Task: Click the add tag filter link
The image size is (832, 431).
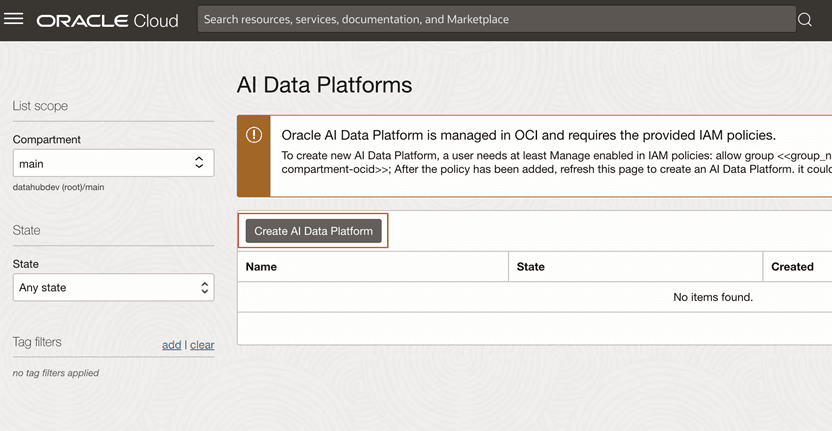Action: (x=171, y=345)
